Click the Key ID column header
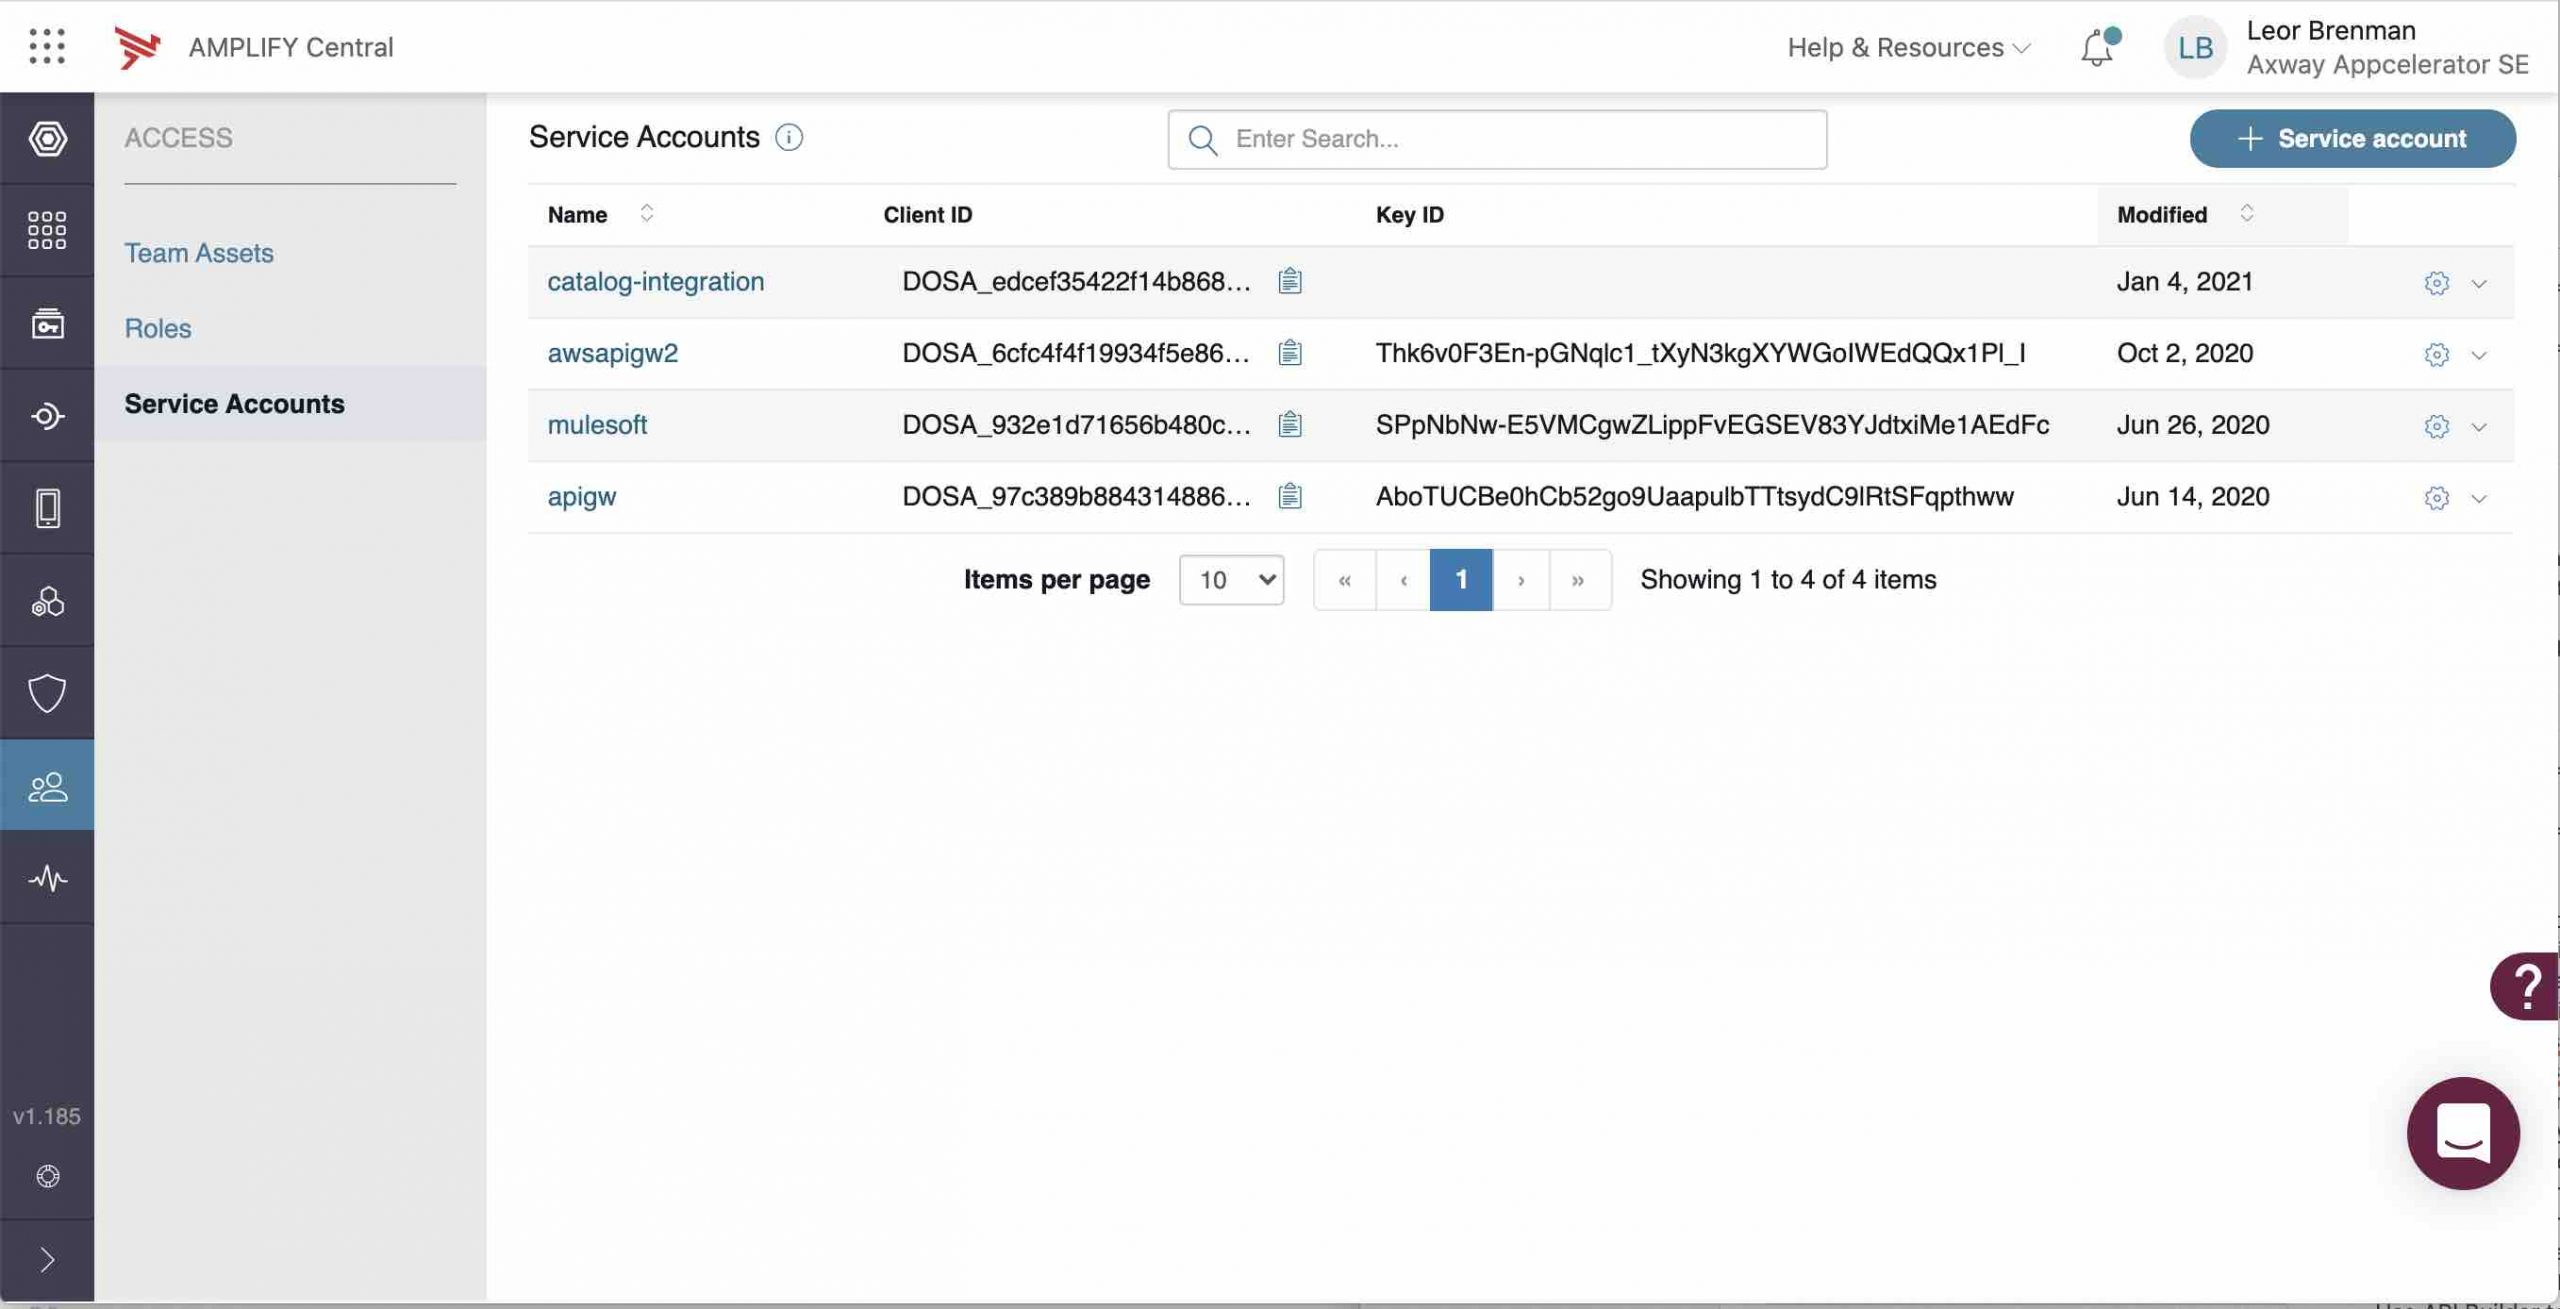Viewport: 2560px width, 1309px height. [1409, 214]
